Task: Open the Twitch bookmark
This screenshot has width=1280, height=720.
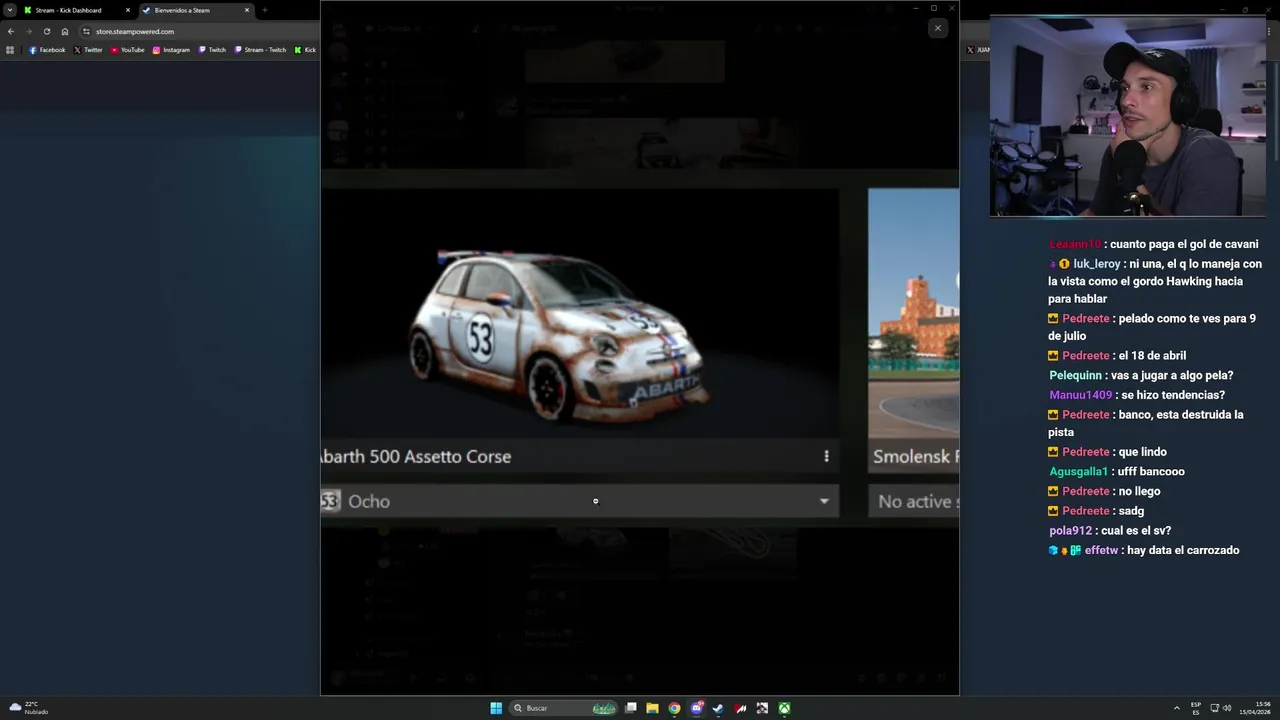Action: (x=212, y=50)
